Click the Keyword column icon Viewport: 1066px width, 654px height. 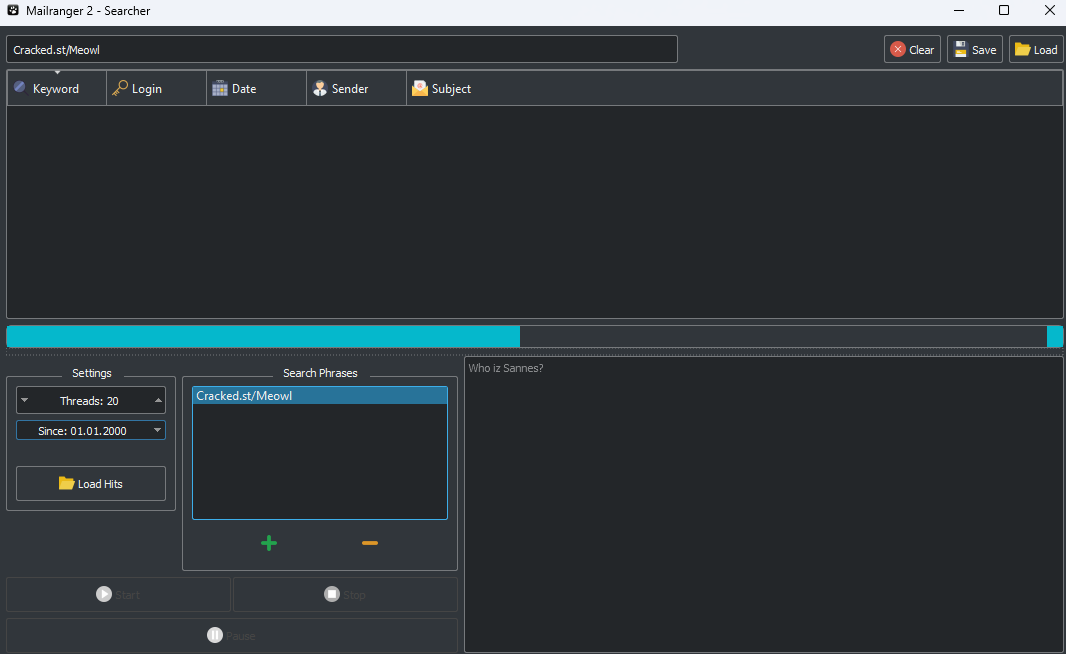point(20,87)
